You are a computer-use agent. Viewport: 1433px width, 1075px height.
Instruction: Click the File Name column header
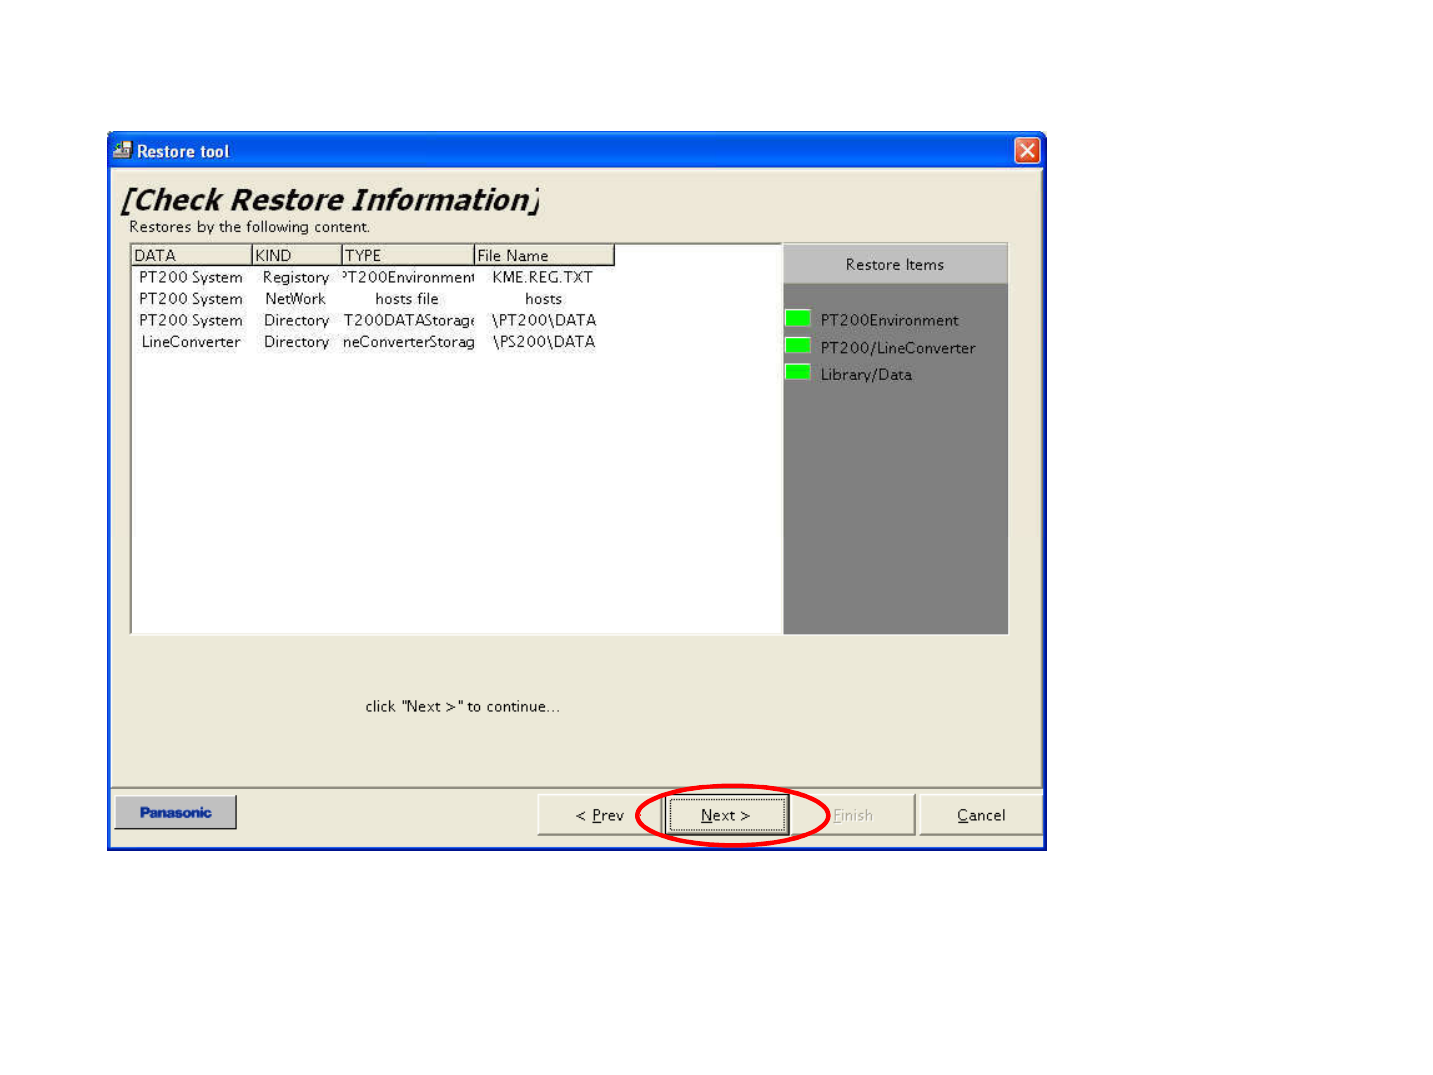pos(544,255)
